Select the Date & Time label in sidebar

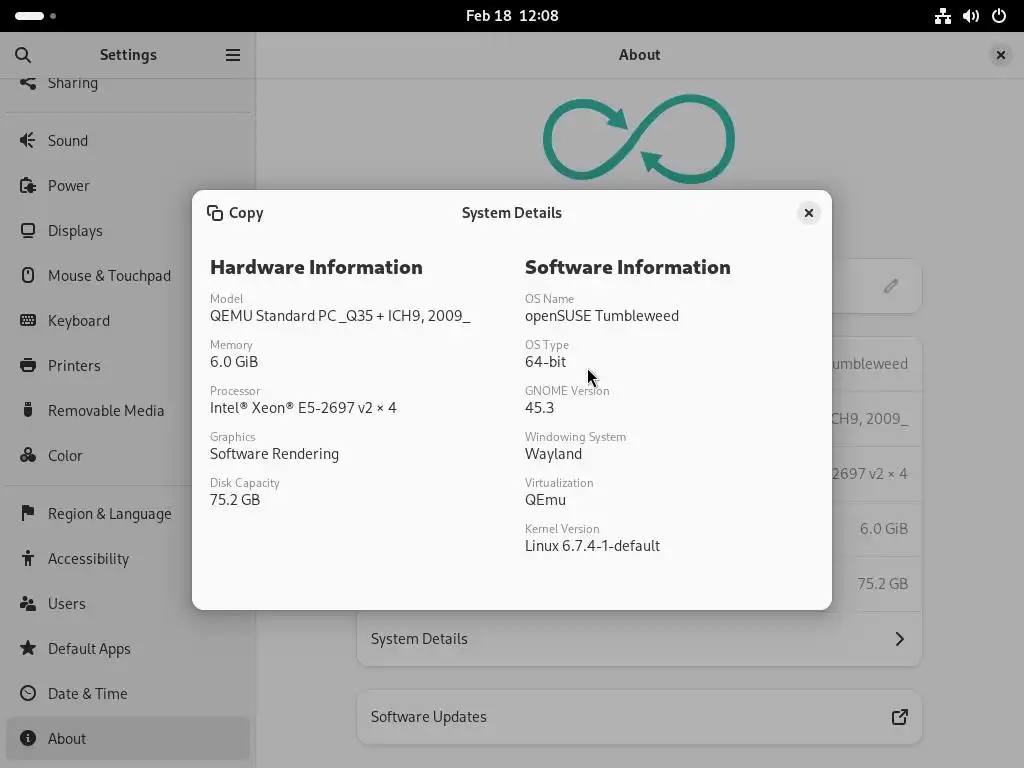tap(88, 694)
